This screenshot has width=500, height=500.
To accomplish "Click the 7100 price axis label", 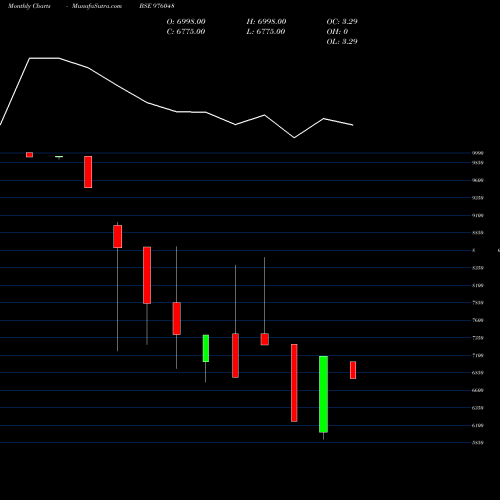I will (x=478, y=355).
